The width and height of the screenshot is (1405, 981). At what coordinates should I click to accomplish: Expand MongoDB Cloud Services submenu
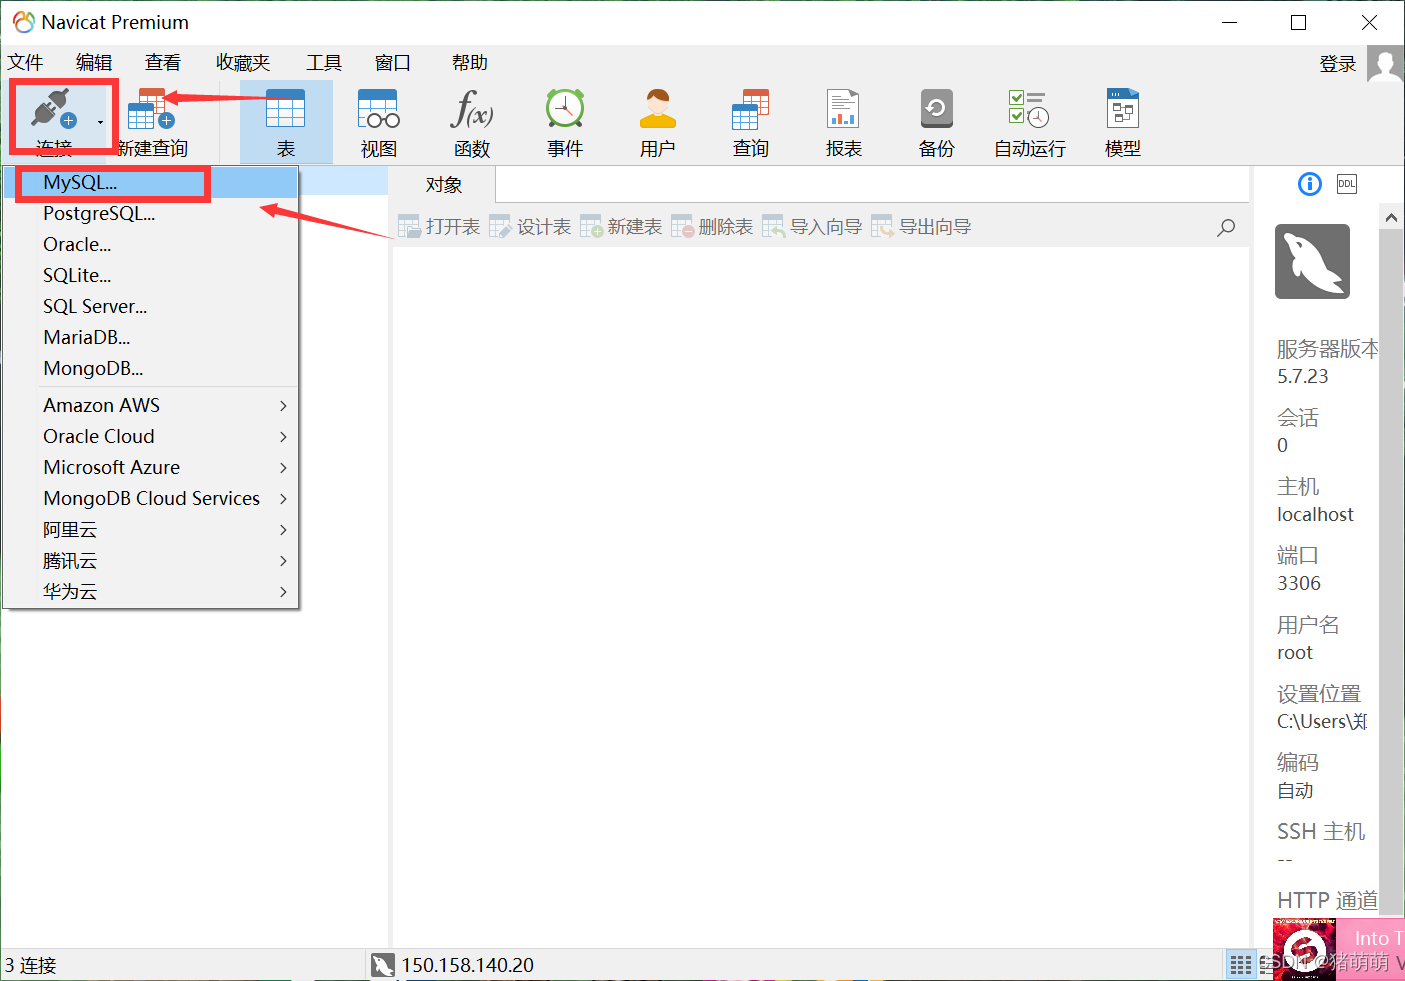(151, 499)
